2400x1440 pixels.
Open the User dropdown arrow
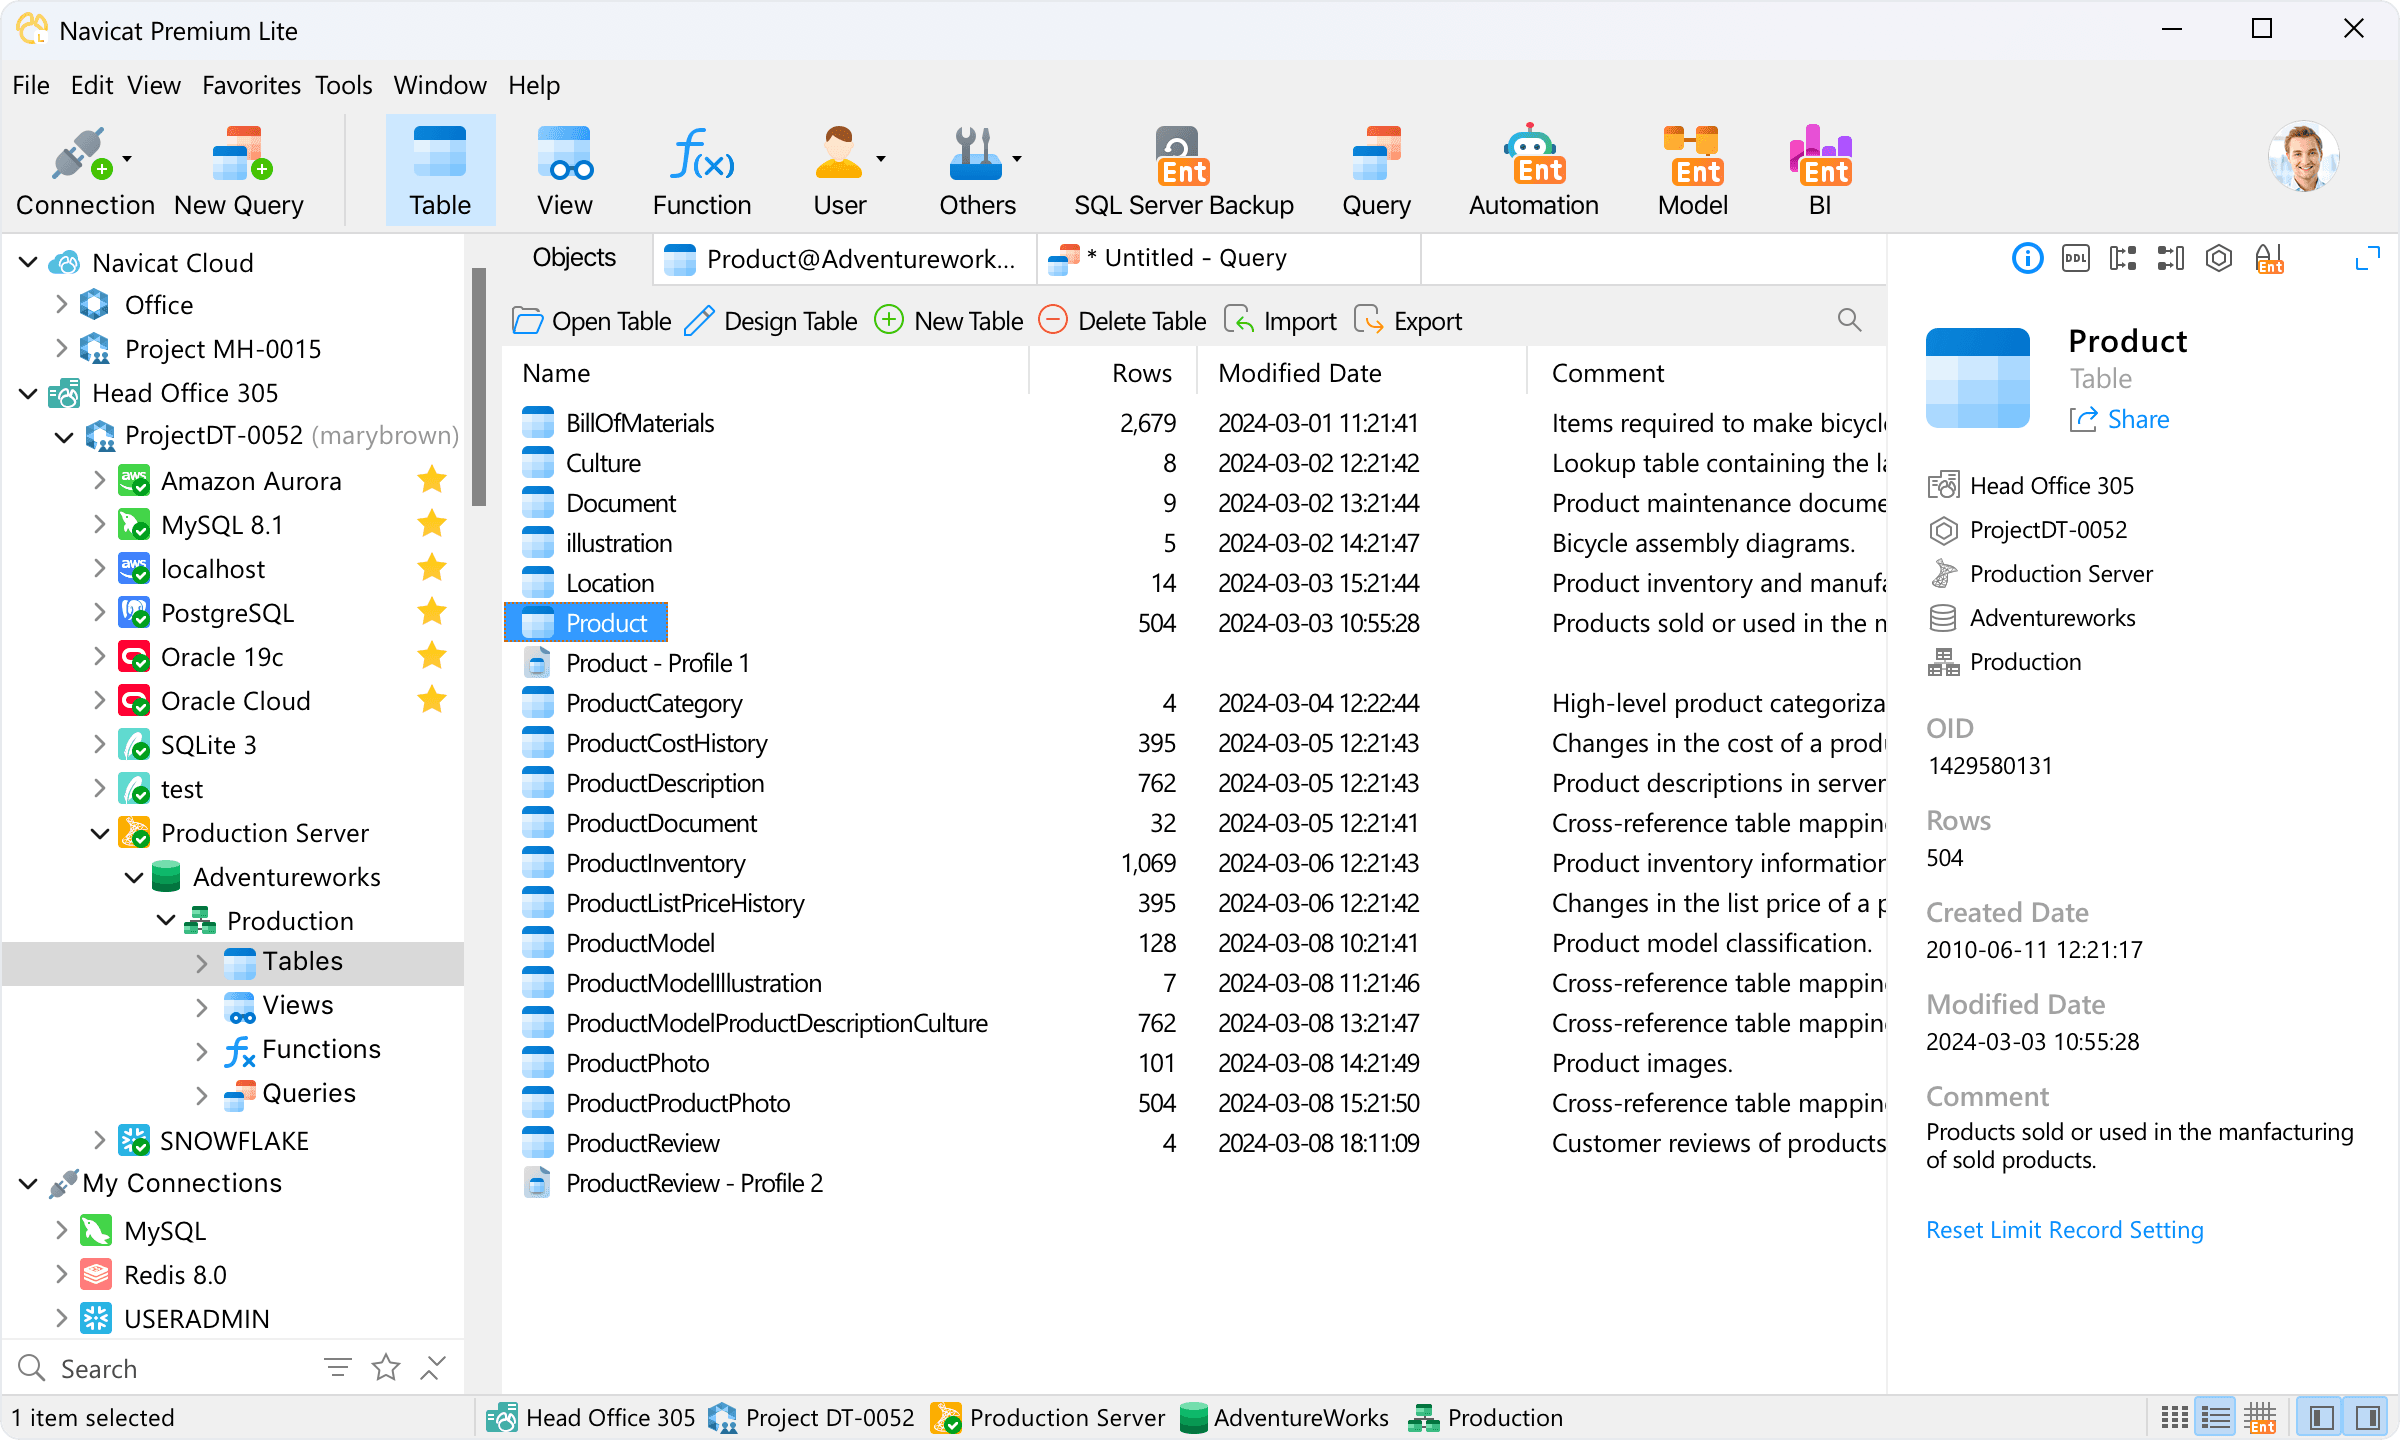pos(880,158)
